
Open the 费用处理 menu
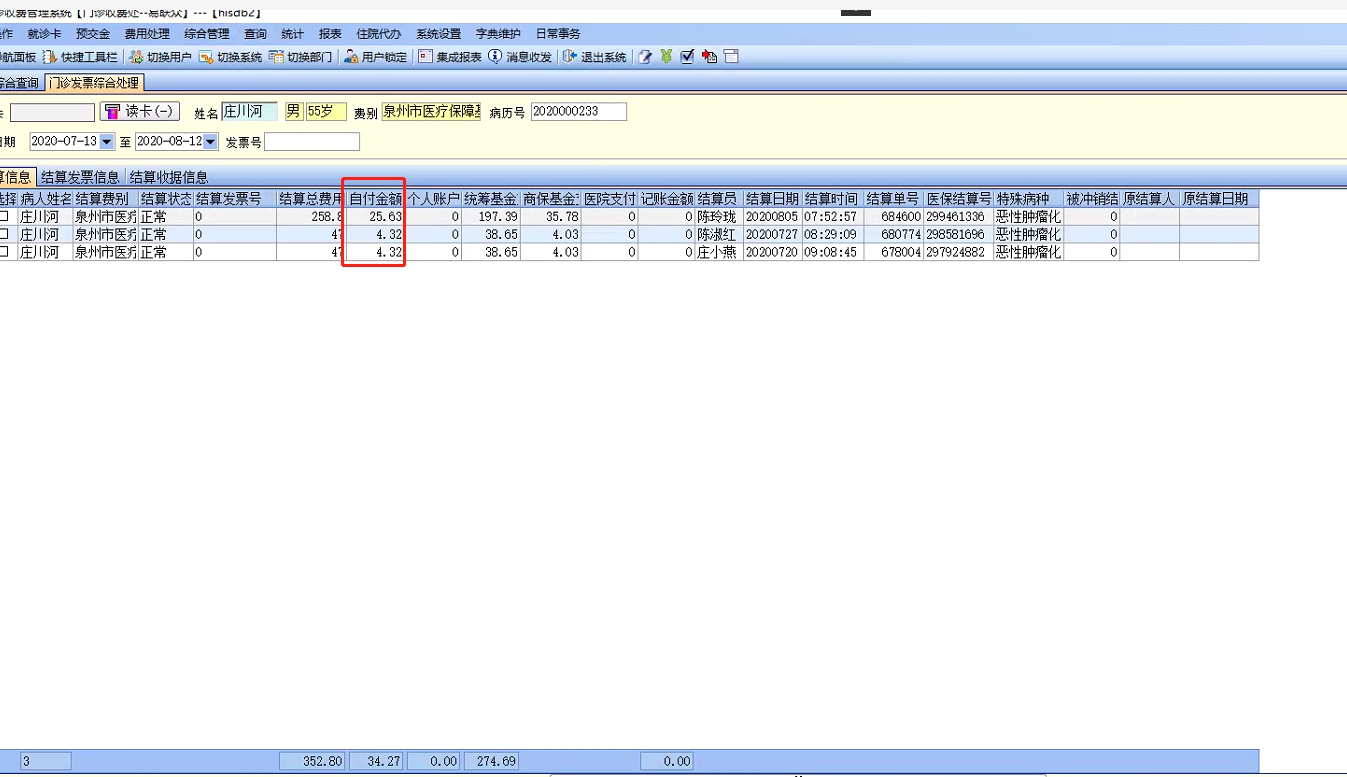point(147,34)
